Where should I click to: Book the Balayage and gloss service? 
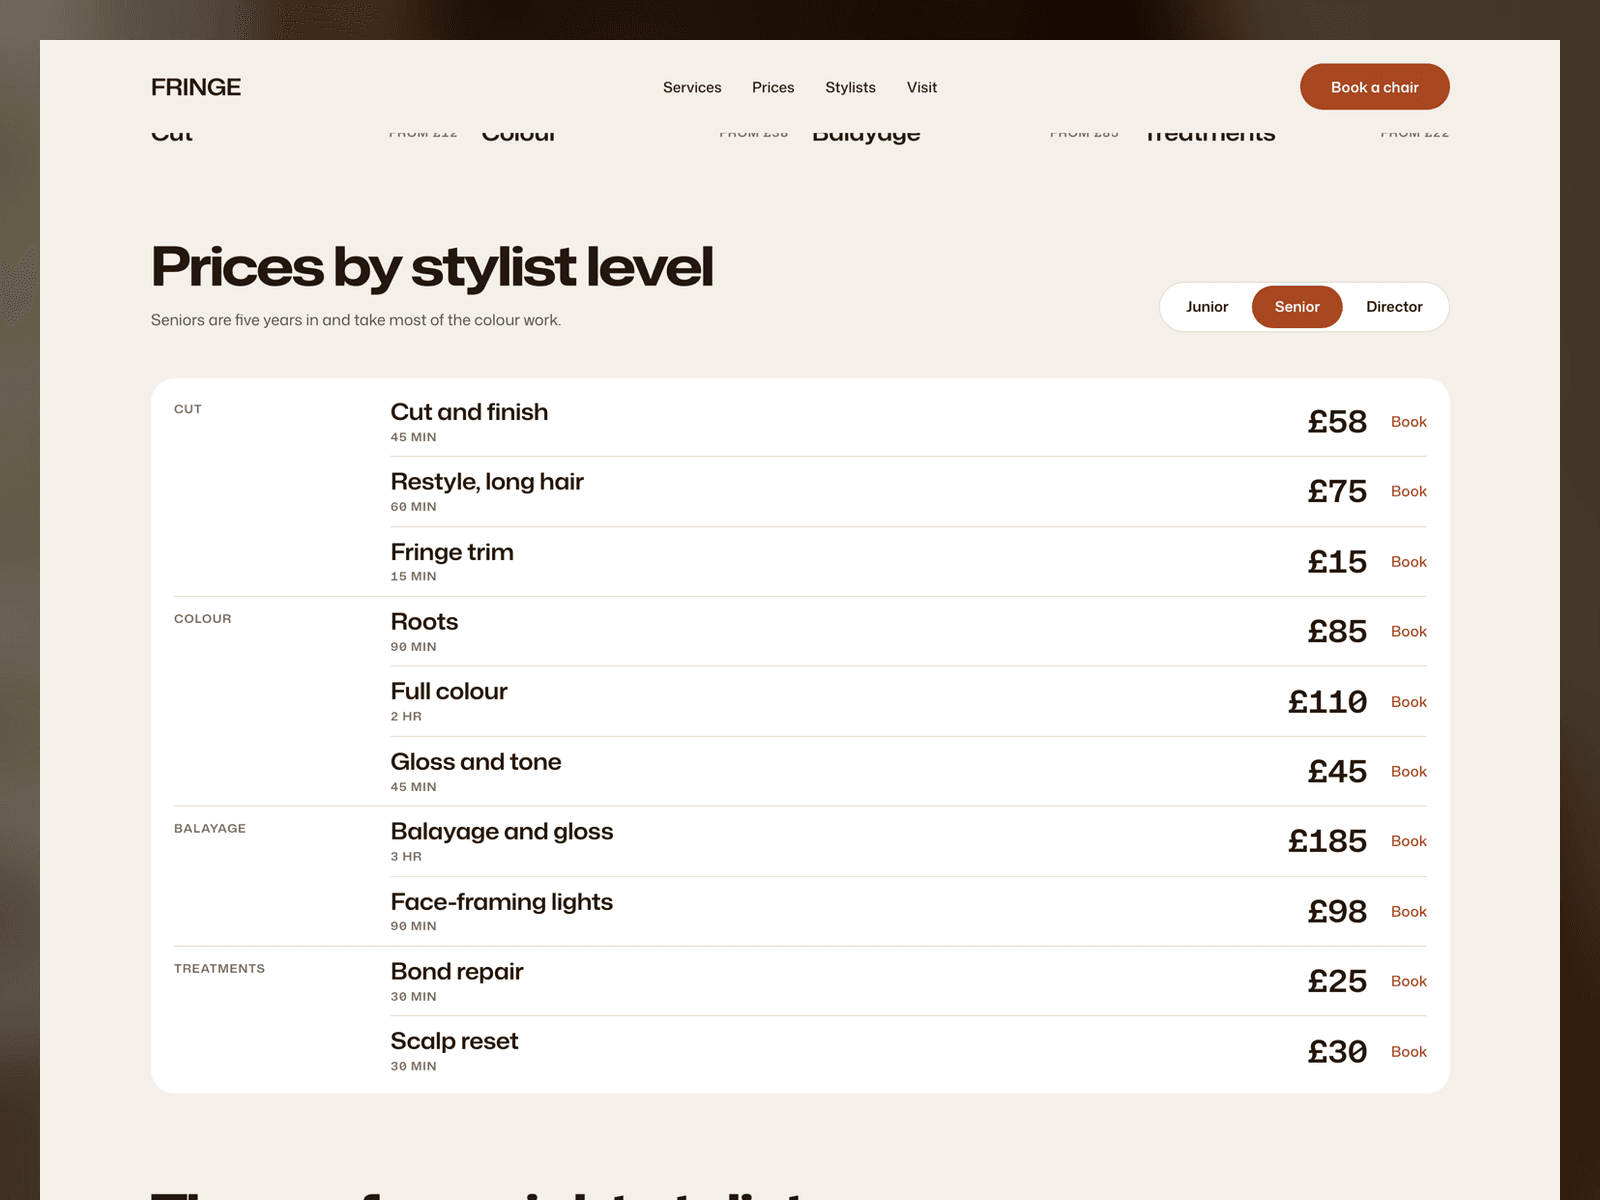pyautogui.click(x=1408, y=841)
